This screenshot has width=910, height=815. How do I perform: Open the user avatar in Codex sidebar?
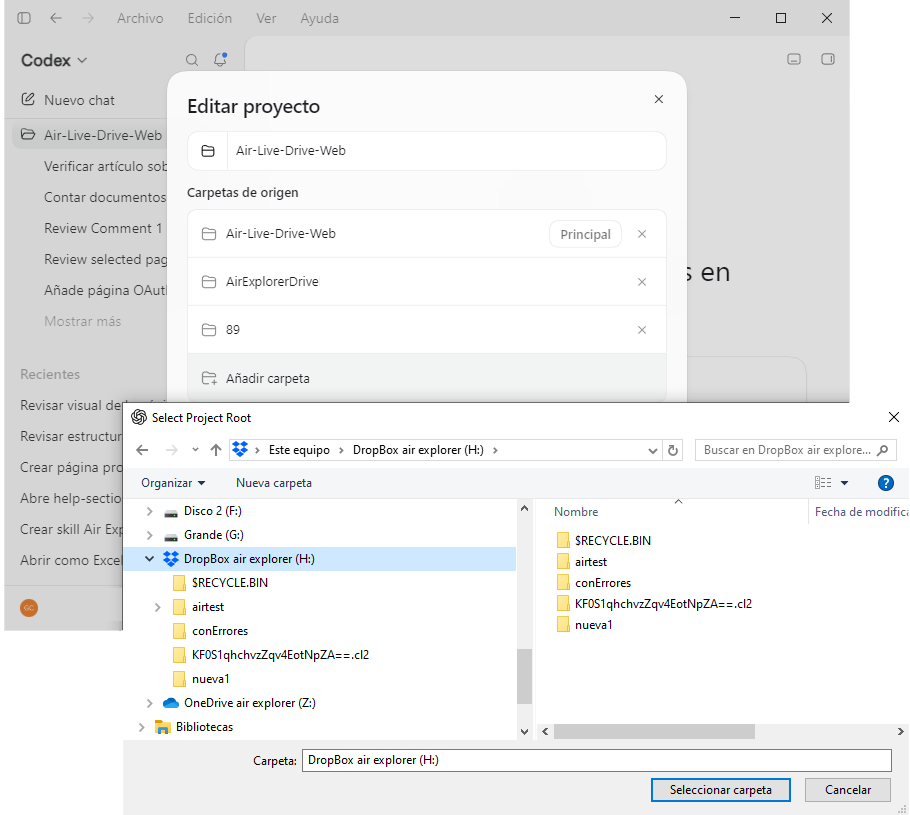[x=29, y=608]
